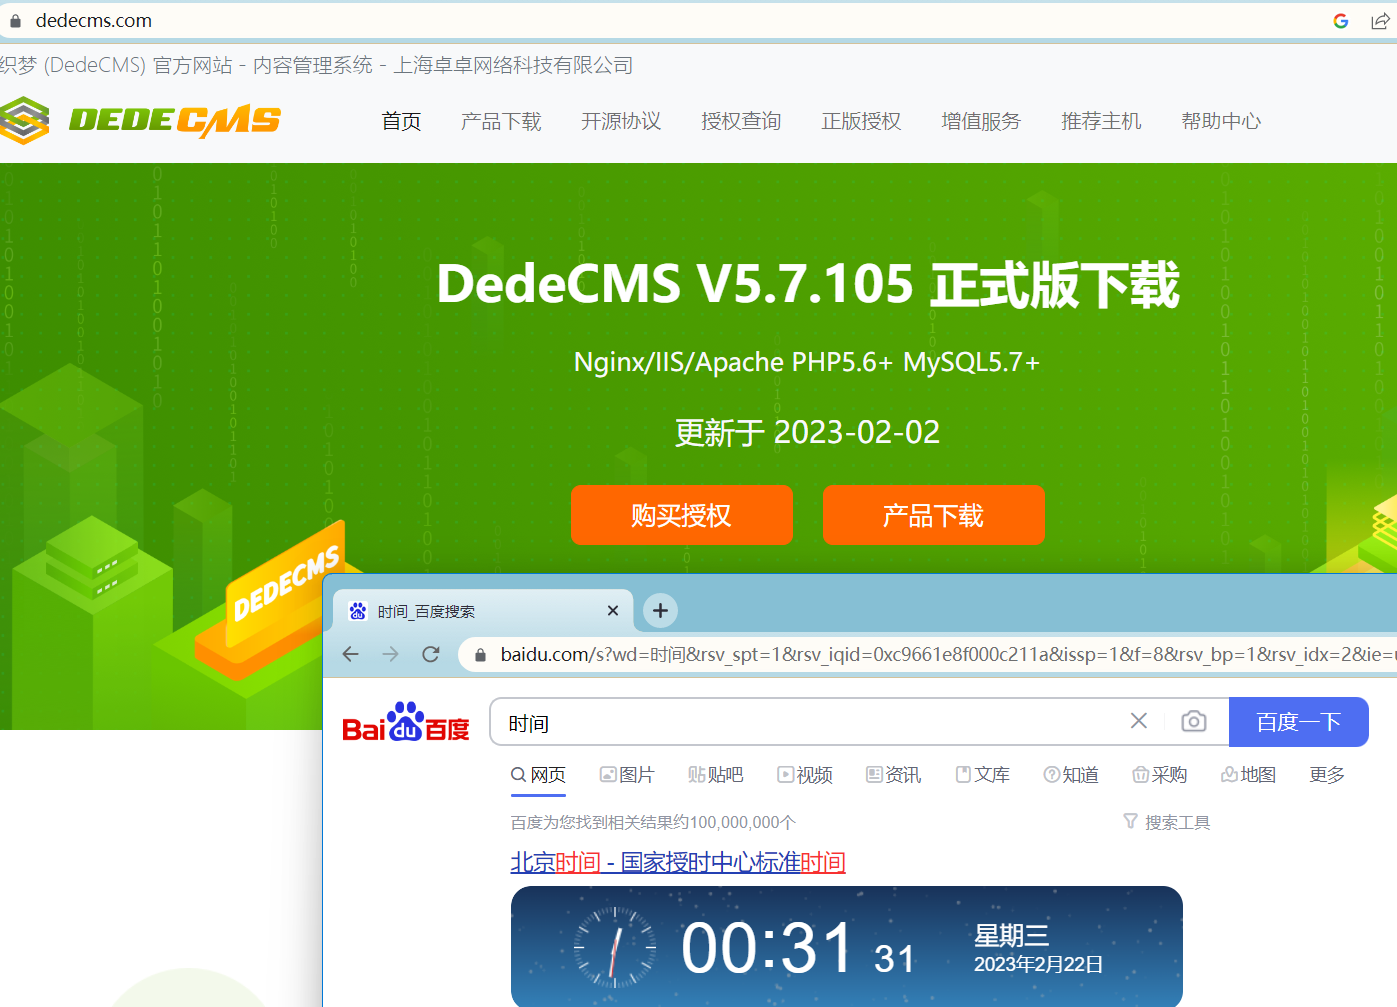This screenshot has height=1007, width=1397.
Task: Open the 正版授权 navigation item
Action: (x=861, y=121)
